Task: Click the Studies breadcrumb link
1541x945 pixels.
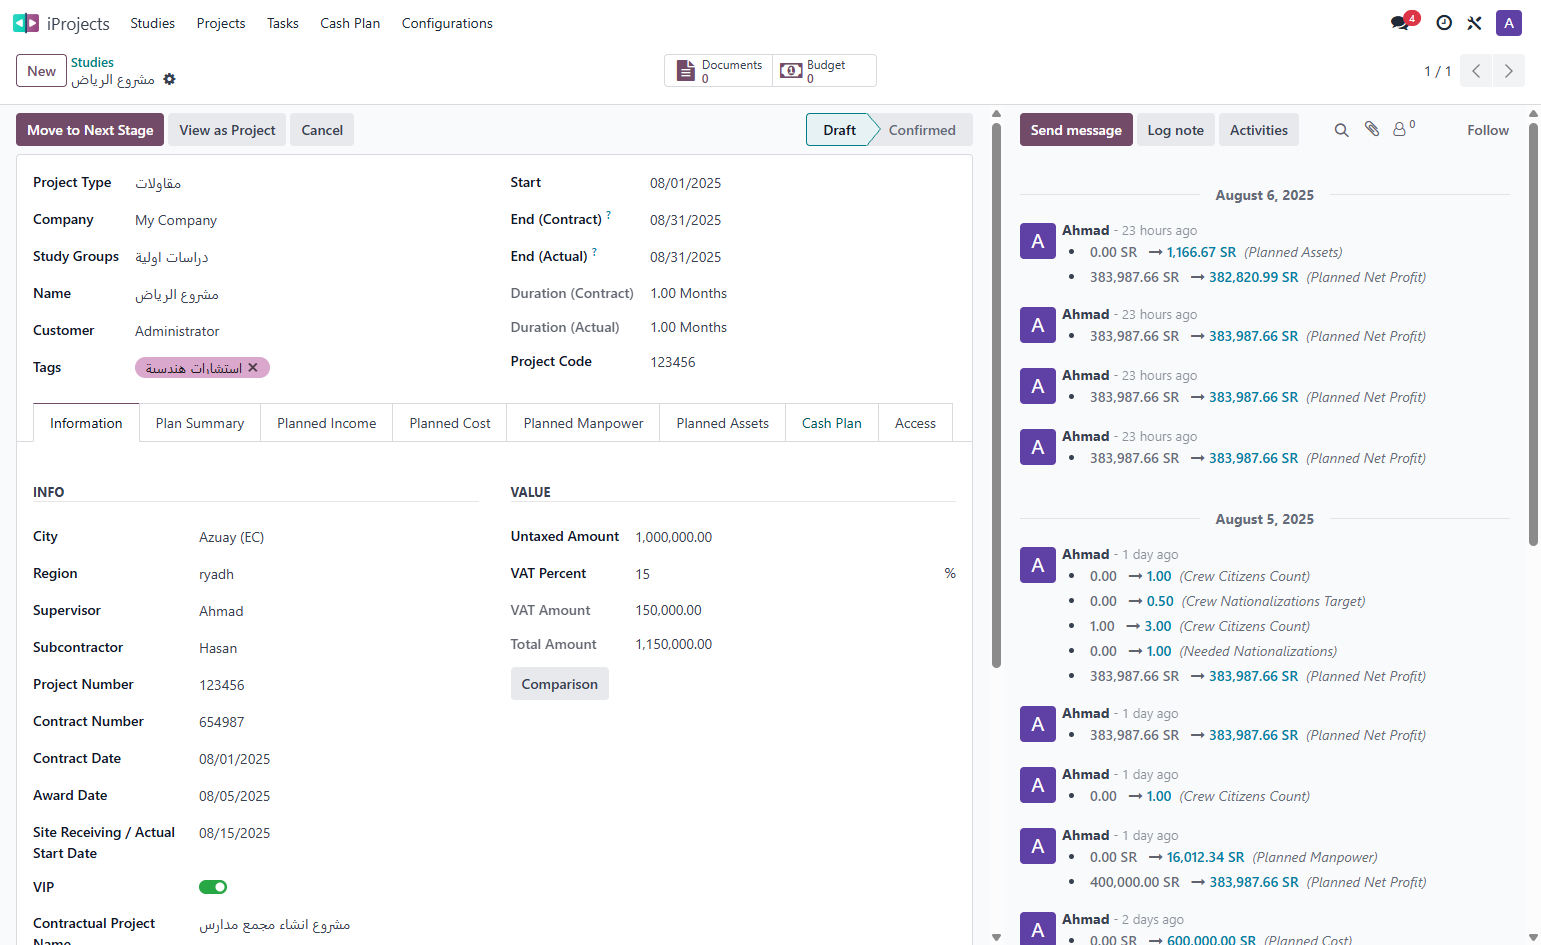Action: point(92,62)
